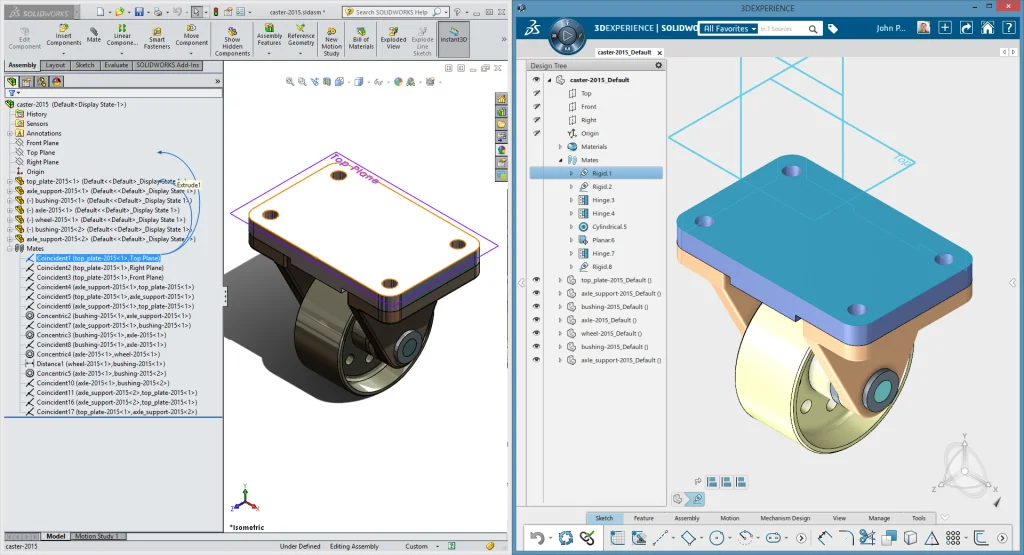Click the tag icon beside search box

833,29
